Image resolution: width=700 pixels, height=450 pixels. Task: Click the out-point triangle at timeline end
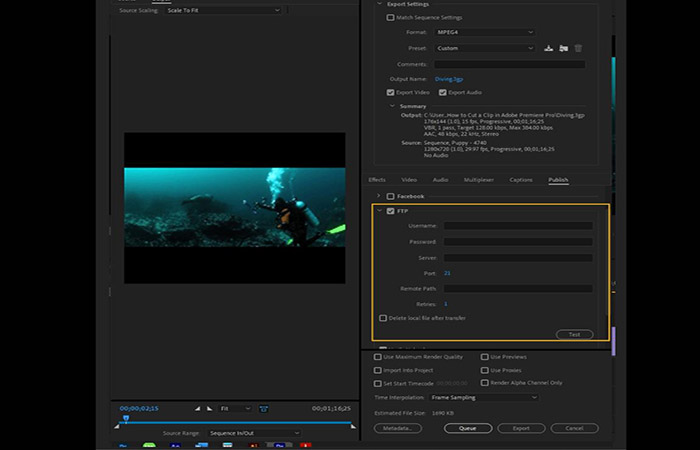point(353,427)
